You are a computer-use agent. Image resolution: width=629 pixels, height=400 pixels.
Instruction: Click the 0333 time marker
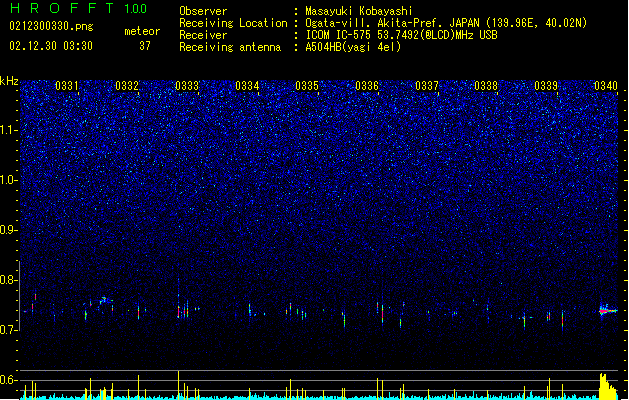click(x=187, y=86)
